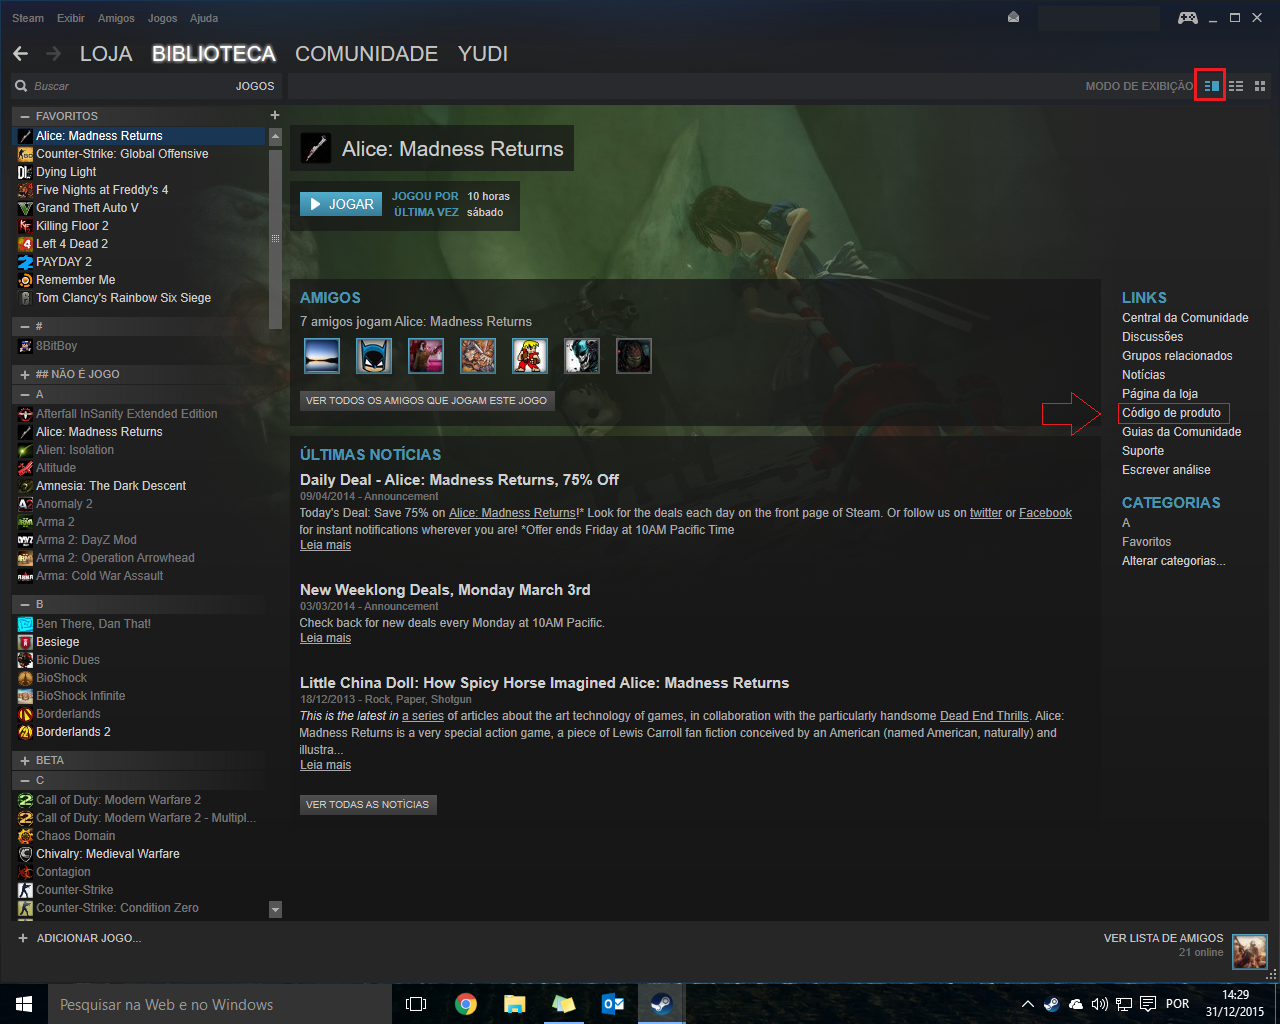Launch Big Picture mode controller icon
The width and height of the screenshot is (1280, 1024).
pyautogui.click(x=1187, y=17)
